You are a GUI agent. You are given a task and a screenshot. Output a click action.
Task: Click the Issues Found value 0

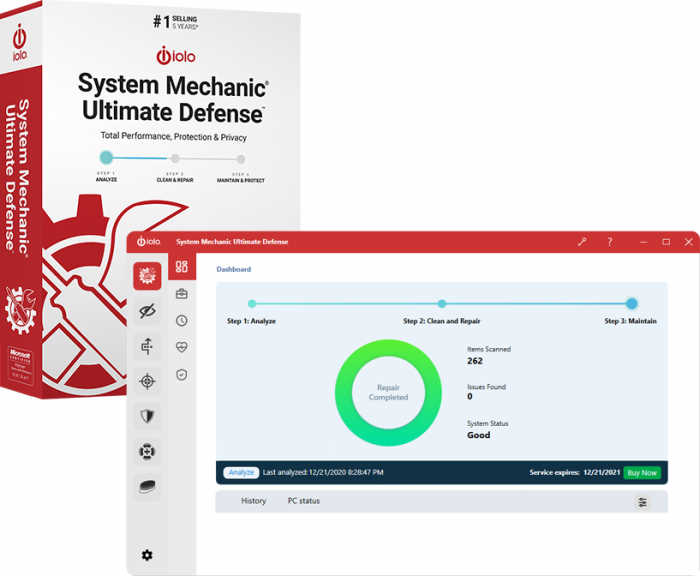click(x=470, y=397)
